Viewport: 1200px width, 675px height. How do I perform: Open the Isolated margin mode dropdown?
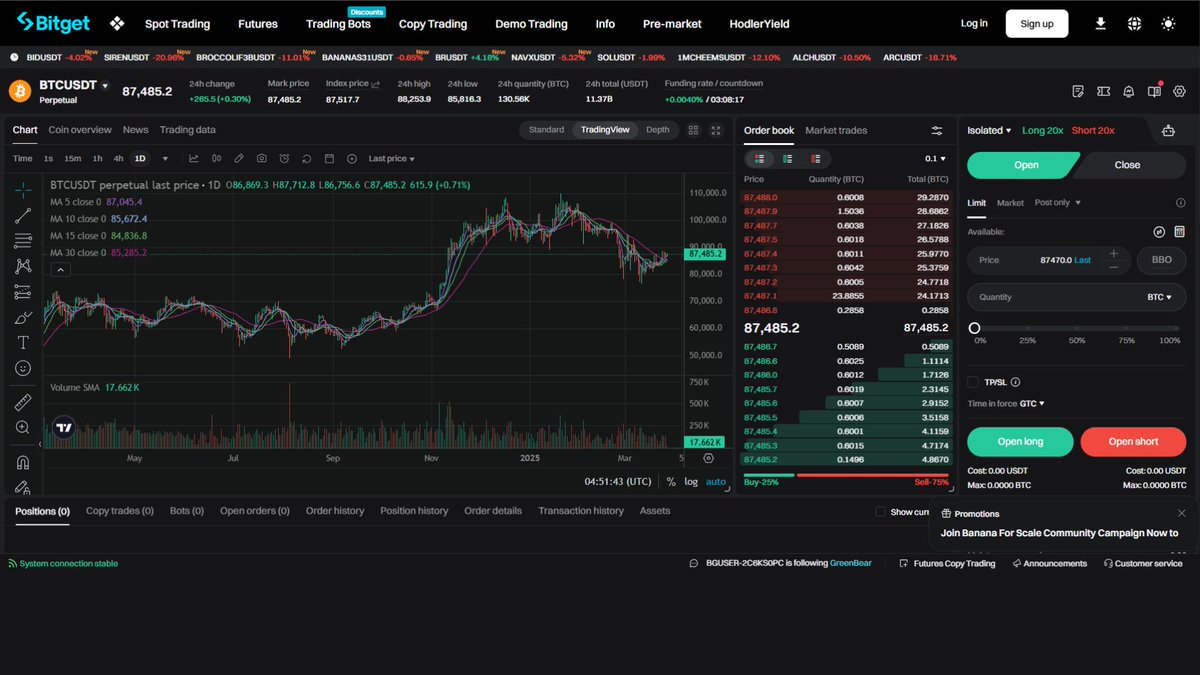989,130
